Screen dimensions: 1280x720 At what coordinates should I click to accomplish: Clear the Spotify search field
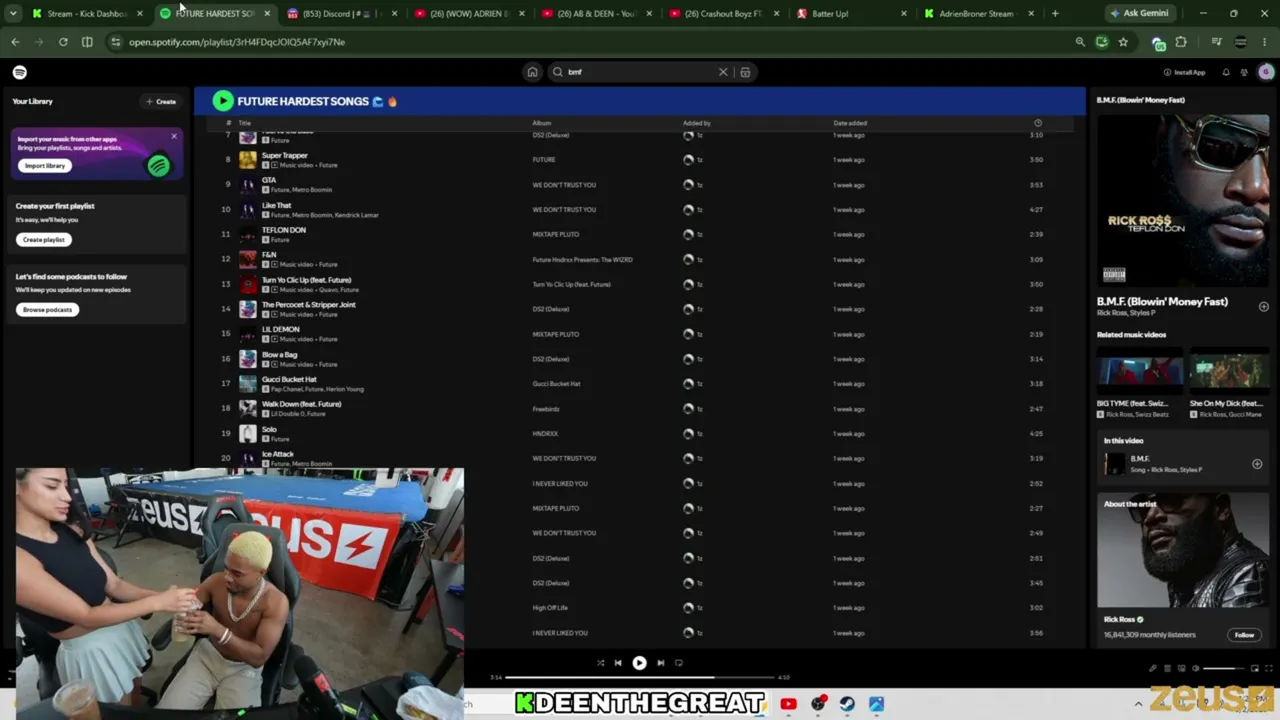click(723, 72)
